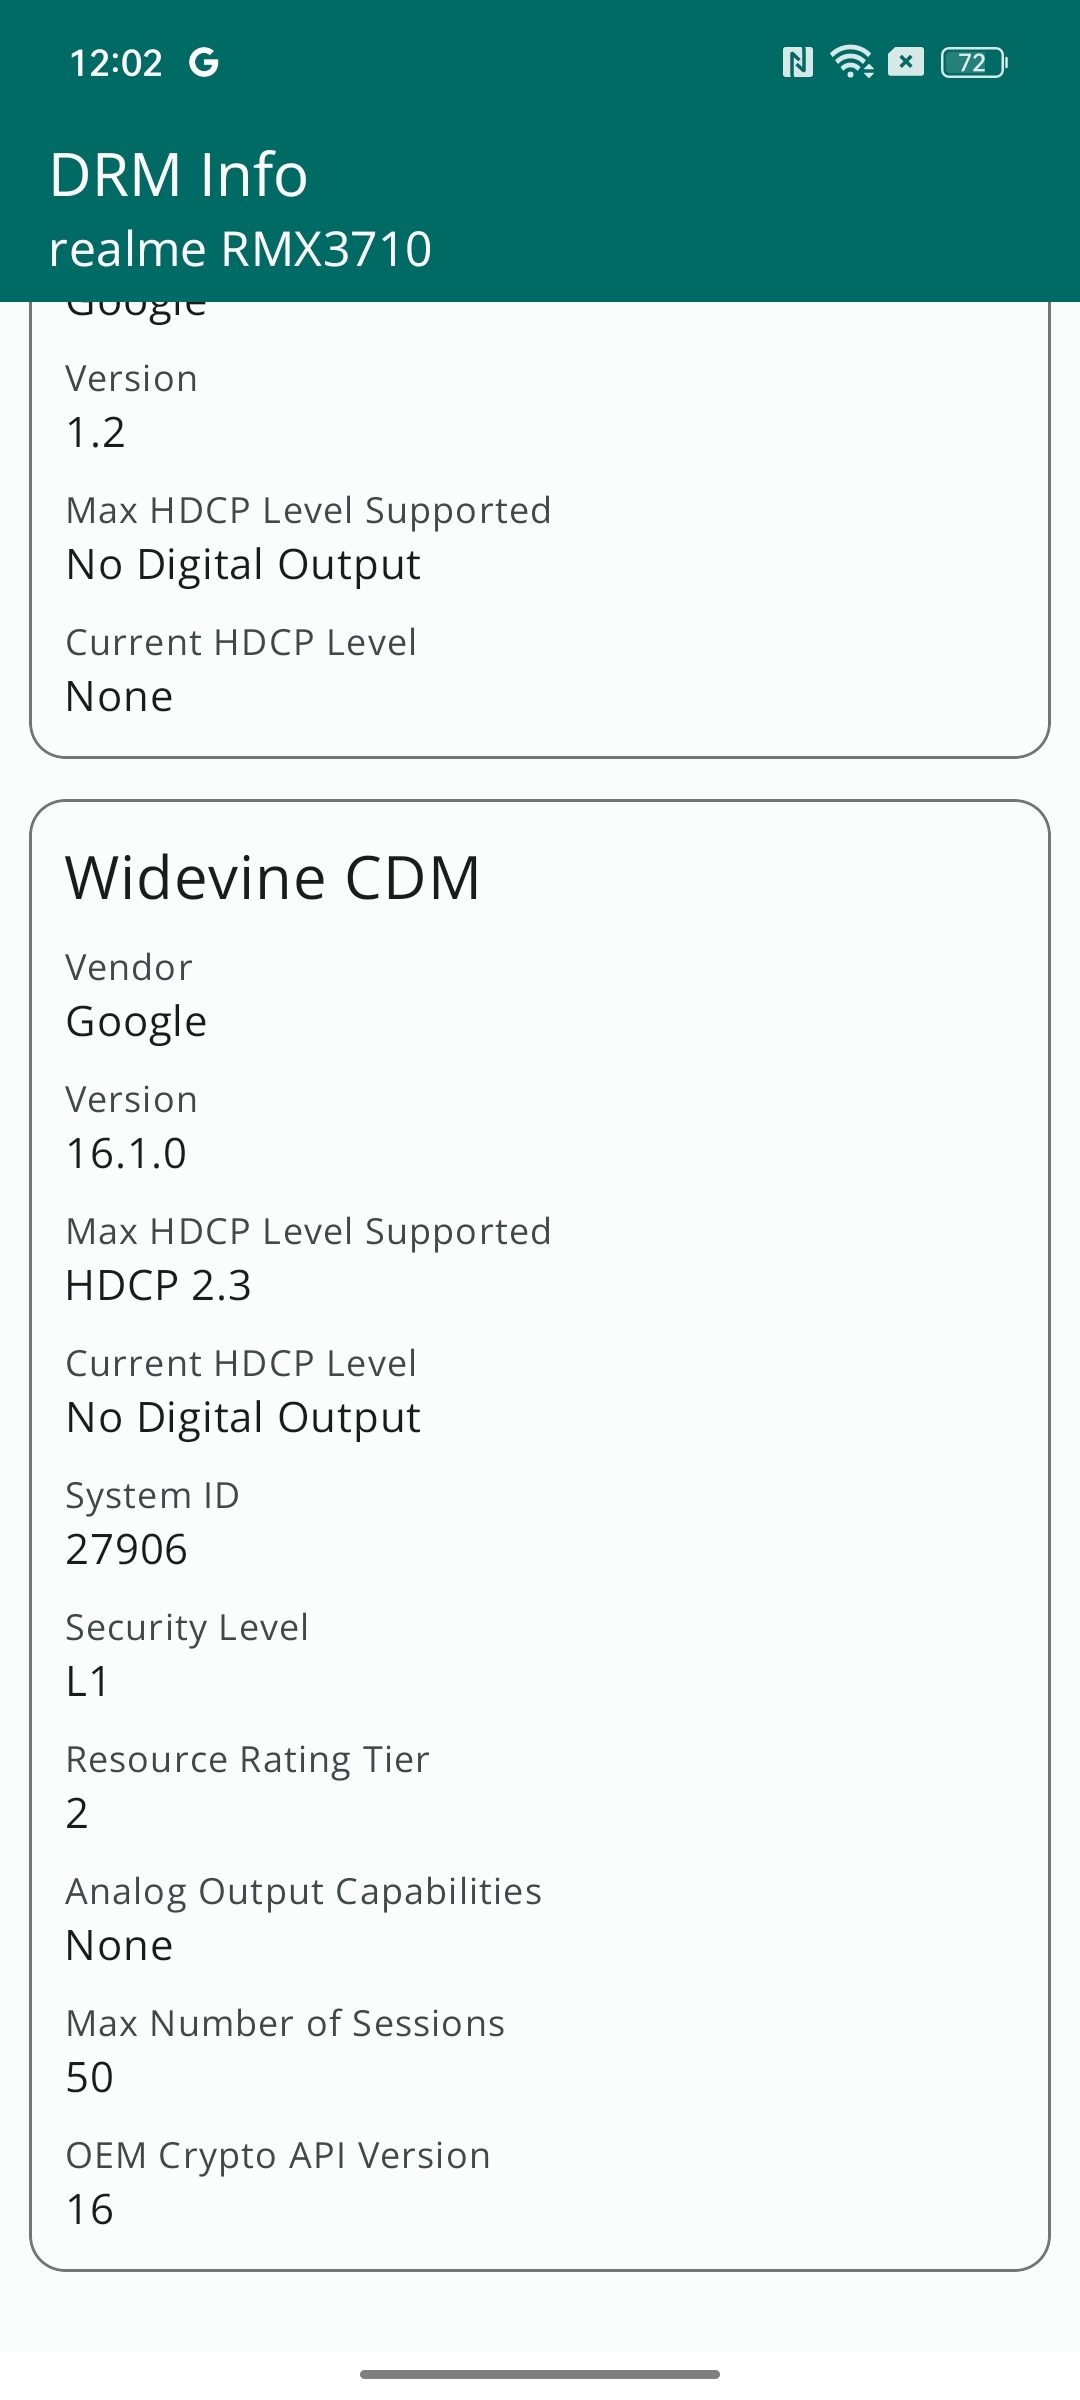Viewport: 1080px width, 2400px height.
Task: Tap the battery level indicator
Action: 974,63
